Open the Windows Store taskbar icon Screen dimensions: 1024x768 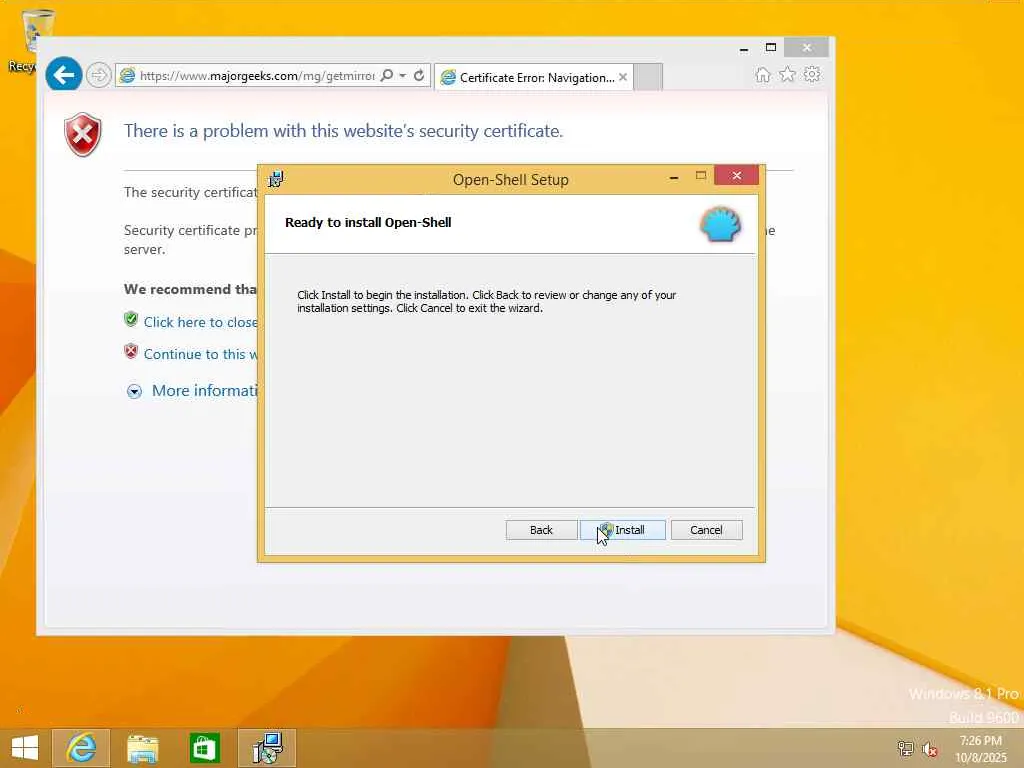click(x=204, y=748)
